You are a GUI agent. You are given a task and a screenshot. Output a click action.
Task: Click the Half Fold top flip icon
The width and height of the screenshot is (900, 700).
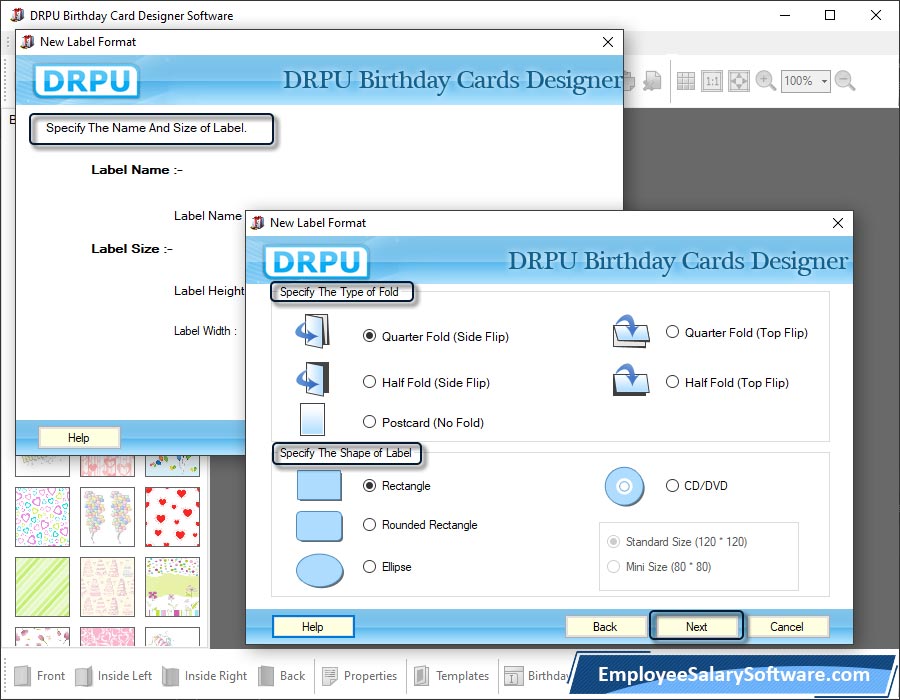[631, 380]
